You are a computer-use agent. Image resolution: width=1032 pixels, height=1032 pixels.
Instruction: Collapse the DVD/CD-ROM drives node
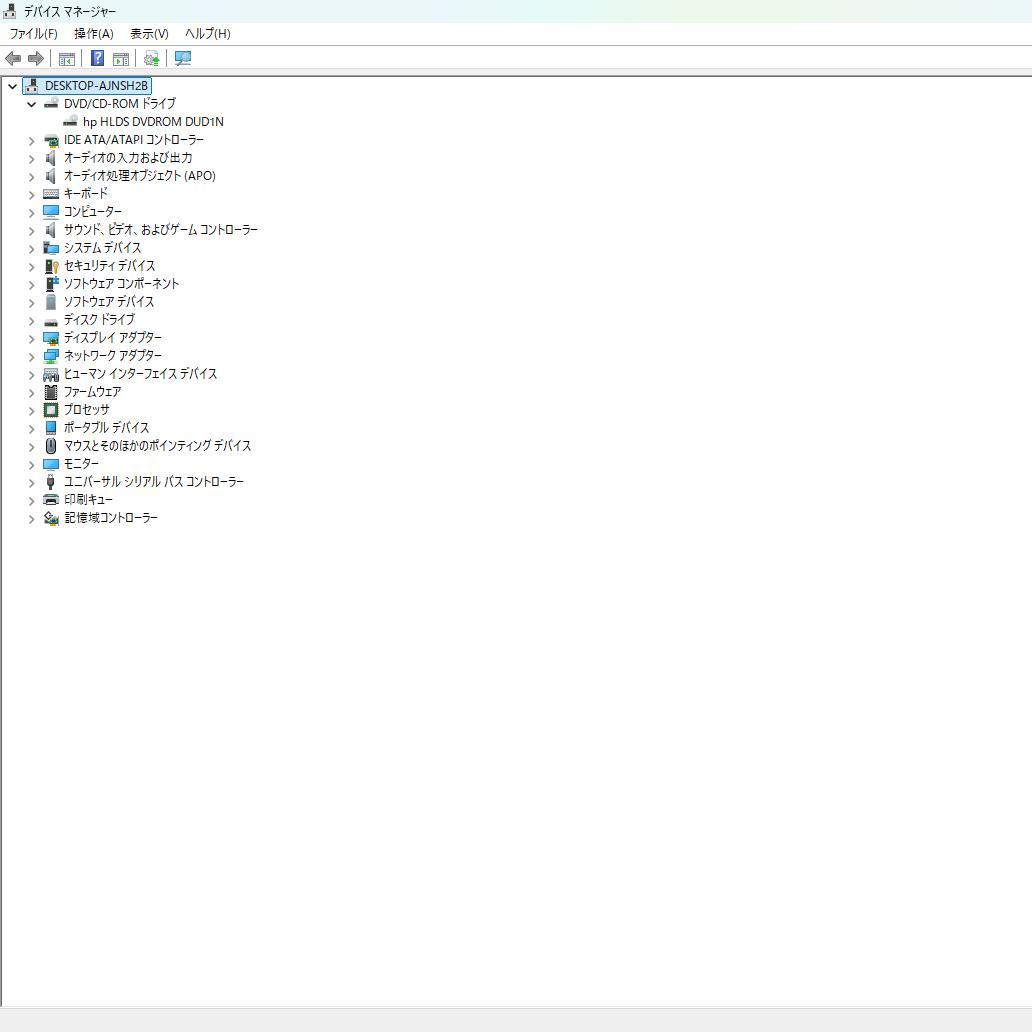(31, 104)
